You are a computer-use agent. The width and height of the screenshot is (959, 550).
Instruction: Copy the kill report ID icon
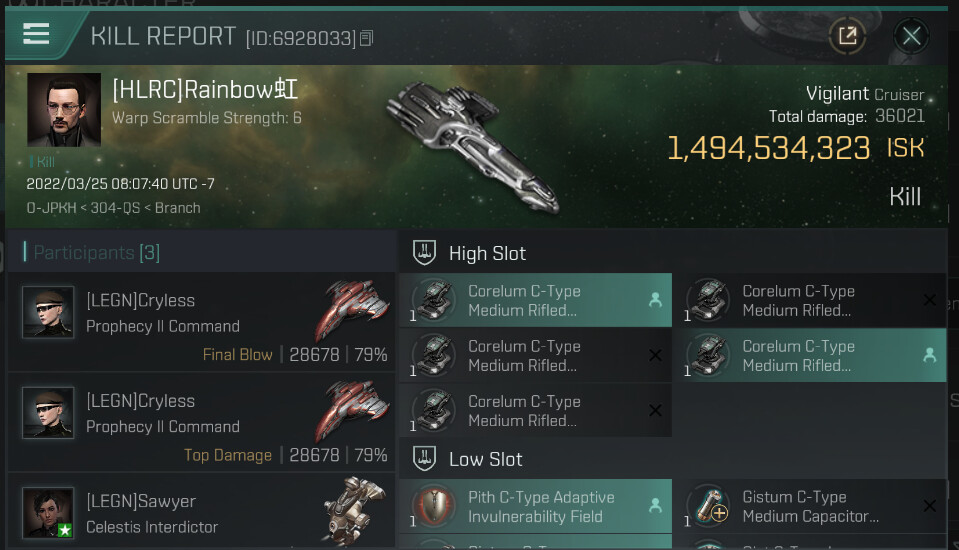coord(366,39)
